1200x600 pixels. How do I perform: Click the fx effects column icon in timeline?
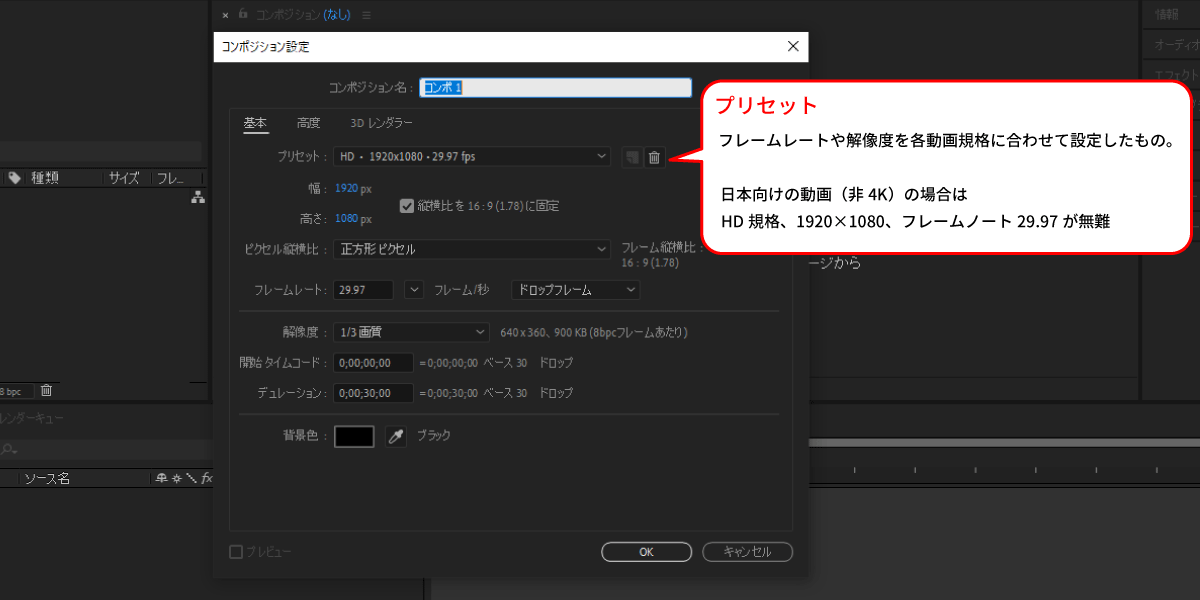pyautogui.click(x=206, y=479)
